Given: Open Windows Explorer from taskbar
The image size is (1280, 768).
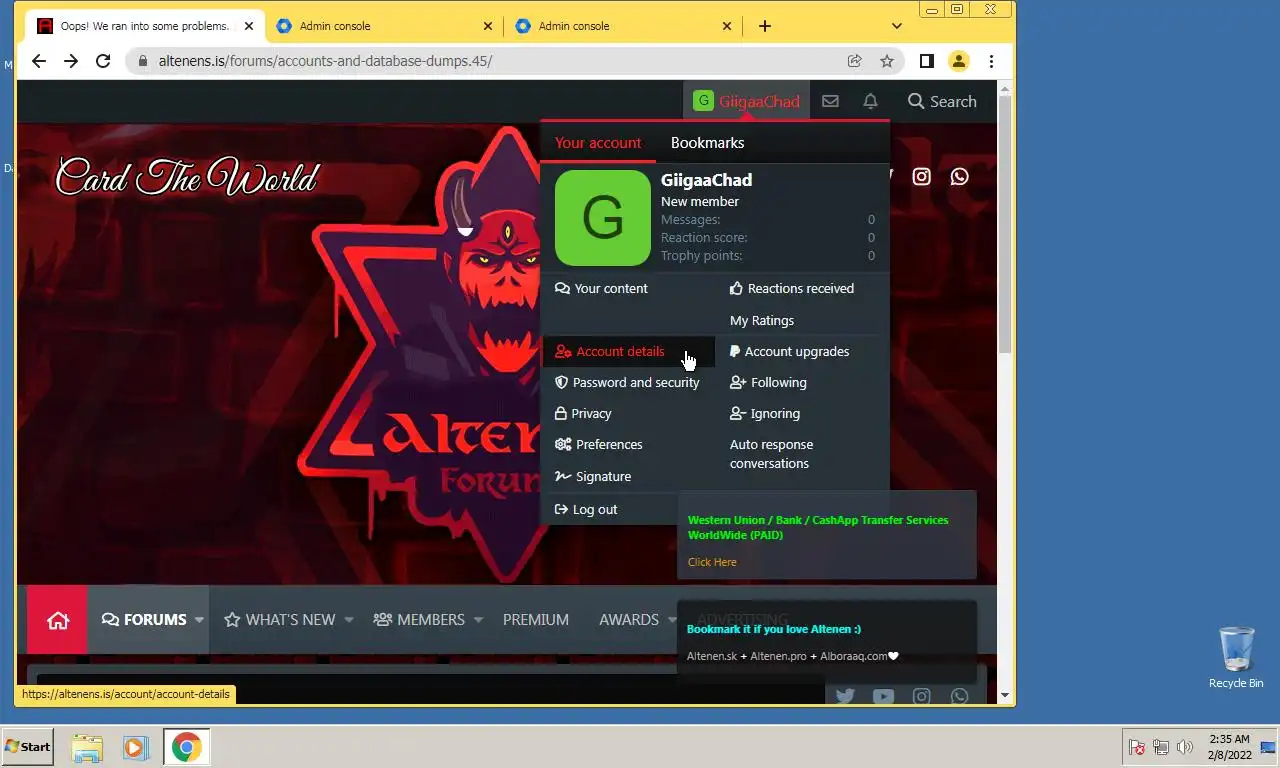Looking at the screenshot, I should [87, 747].
